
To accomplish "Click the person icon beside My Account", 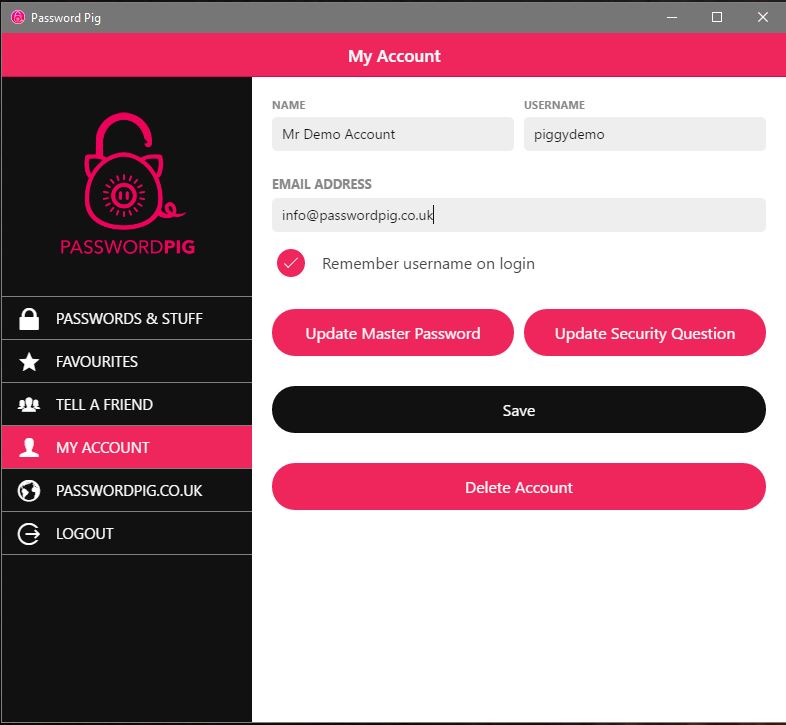I will (x=29, y=447).
